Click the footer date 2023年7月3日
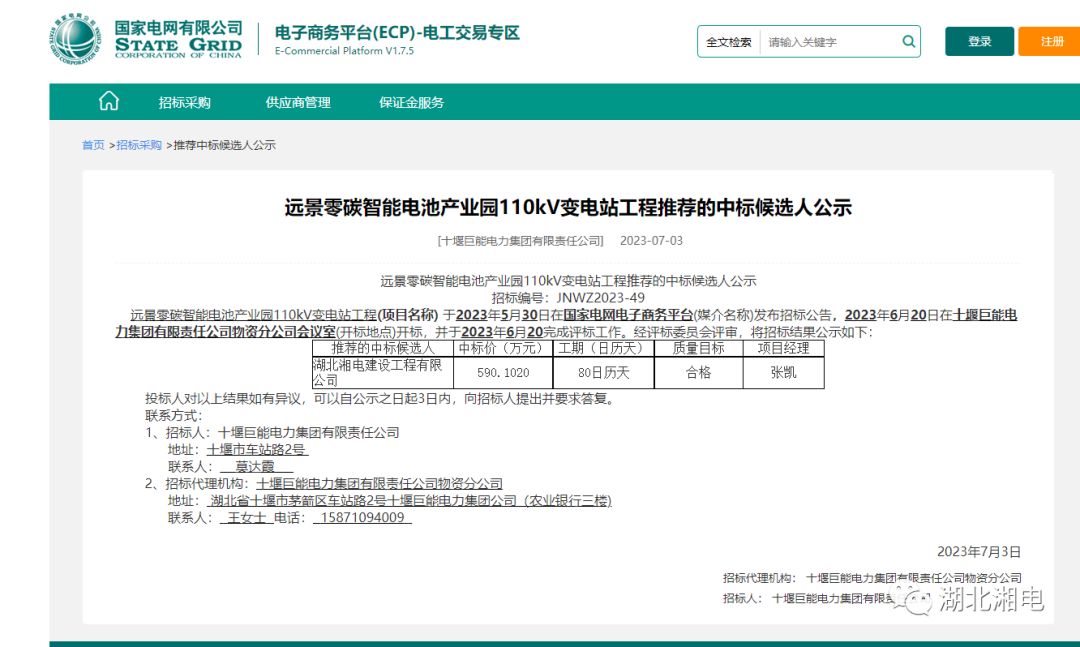The width and height of the screenshot is (1080, 647). tap(979, 552)
